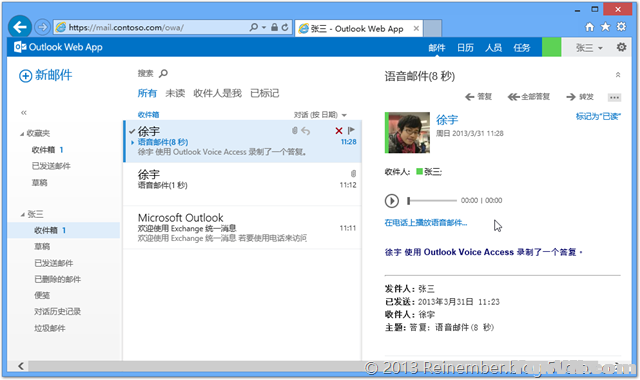The width and height of the screenshot is (640, 380).
Task: Click the horizontal scrollbar left arrow
Action: [21, 366]
